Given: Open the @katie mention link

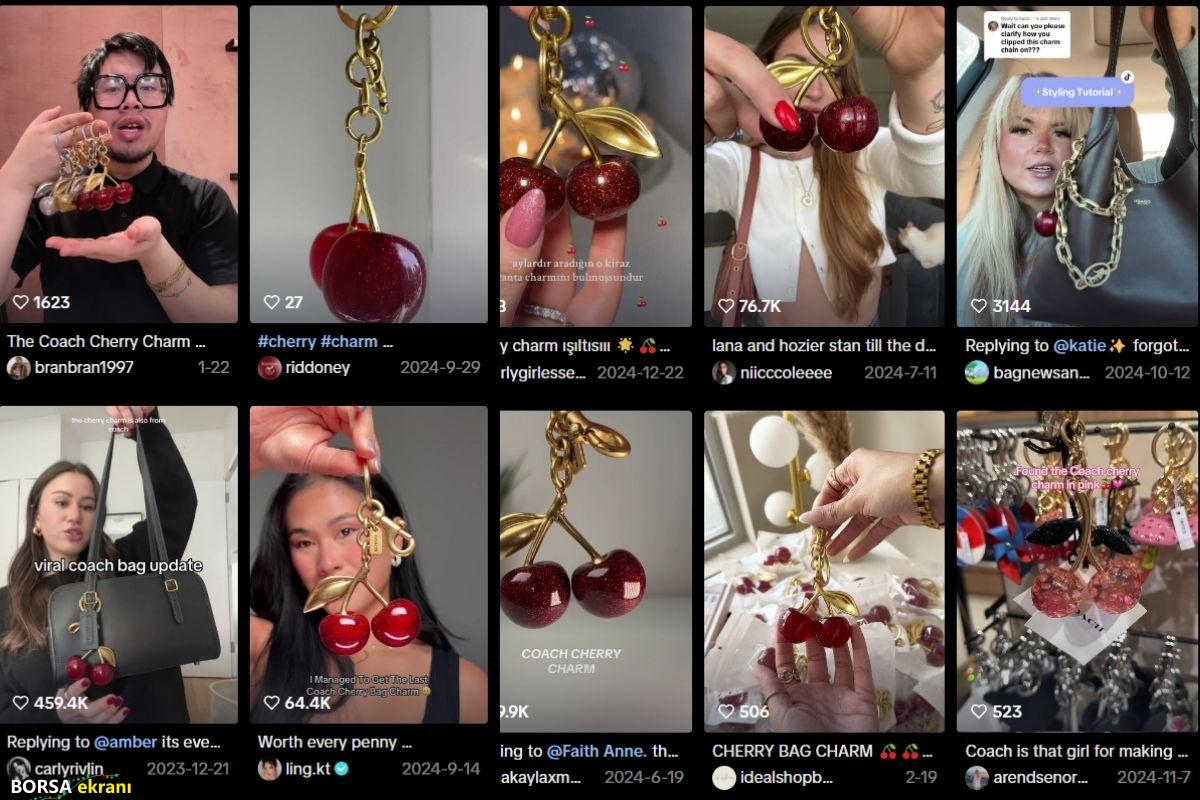Looking at the screenshot, I should 1080,345.
